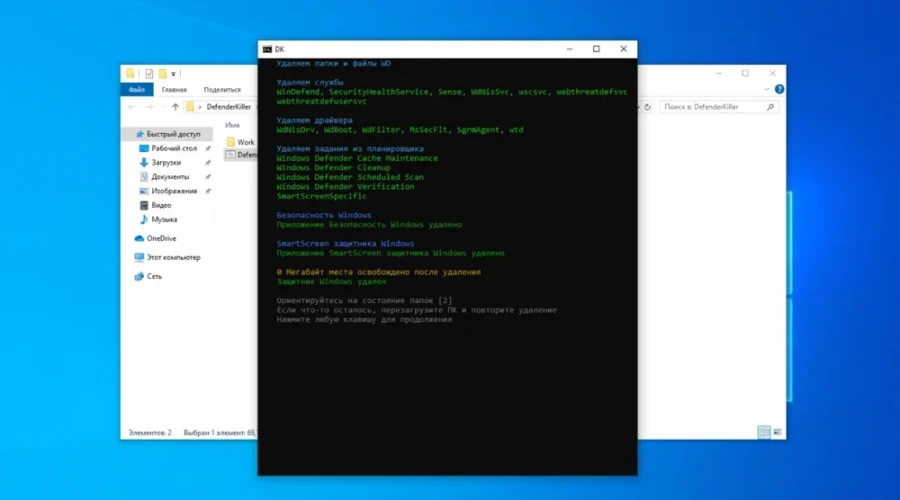The image size is (900, 500).
Task: Open the Поделиться ribbon tab
Action: tap(221, 89)
